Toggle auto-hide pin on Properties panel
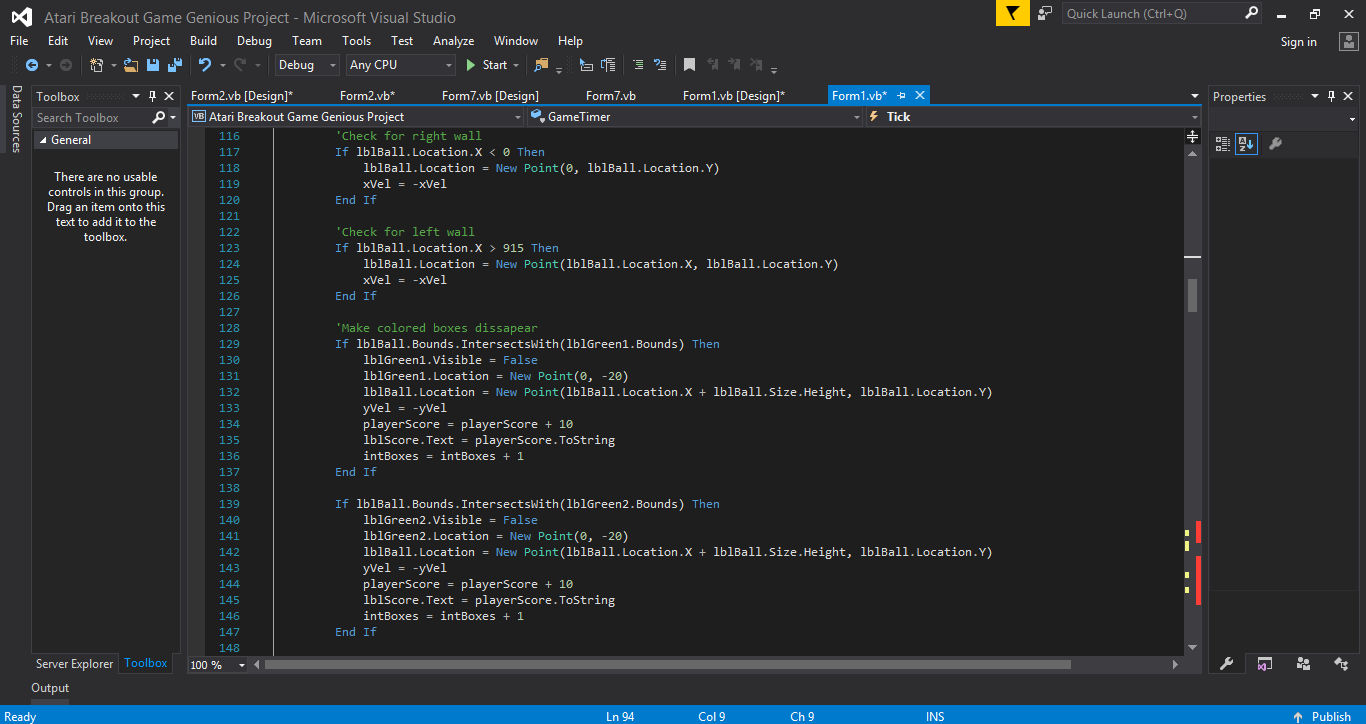Screen dimensions: 1366x724 coord(1332,96)
